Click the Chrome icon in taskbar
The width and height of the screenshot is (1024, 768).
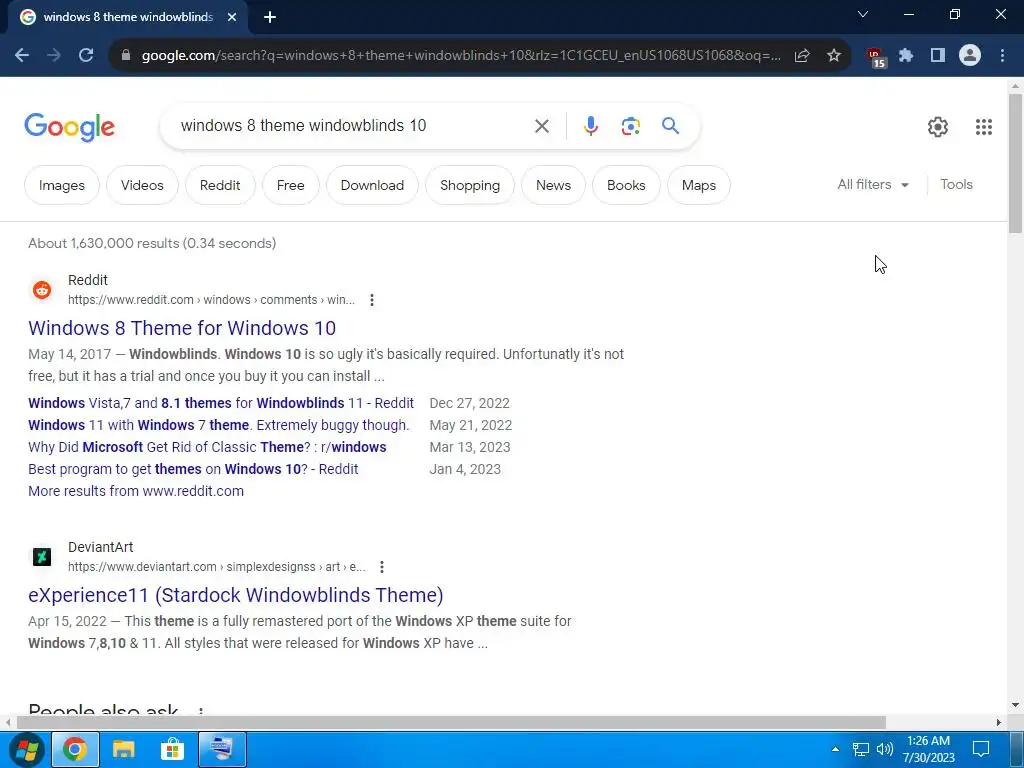74,750
